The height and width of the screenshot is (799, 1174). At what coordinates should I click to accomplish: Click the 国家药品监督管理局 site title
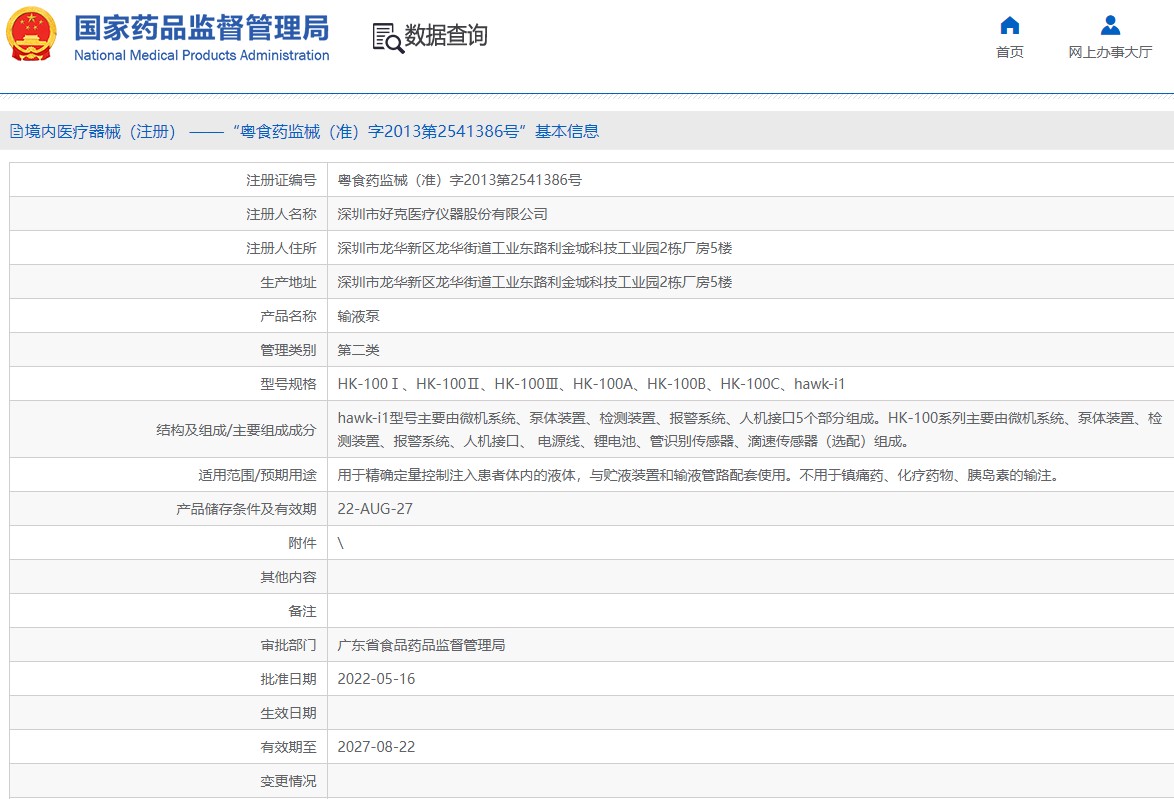(201, 27)
